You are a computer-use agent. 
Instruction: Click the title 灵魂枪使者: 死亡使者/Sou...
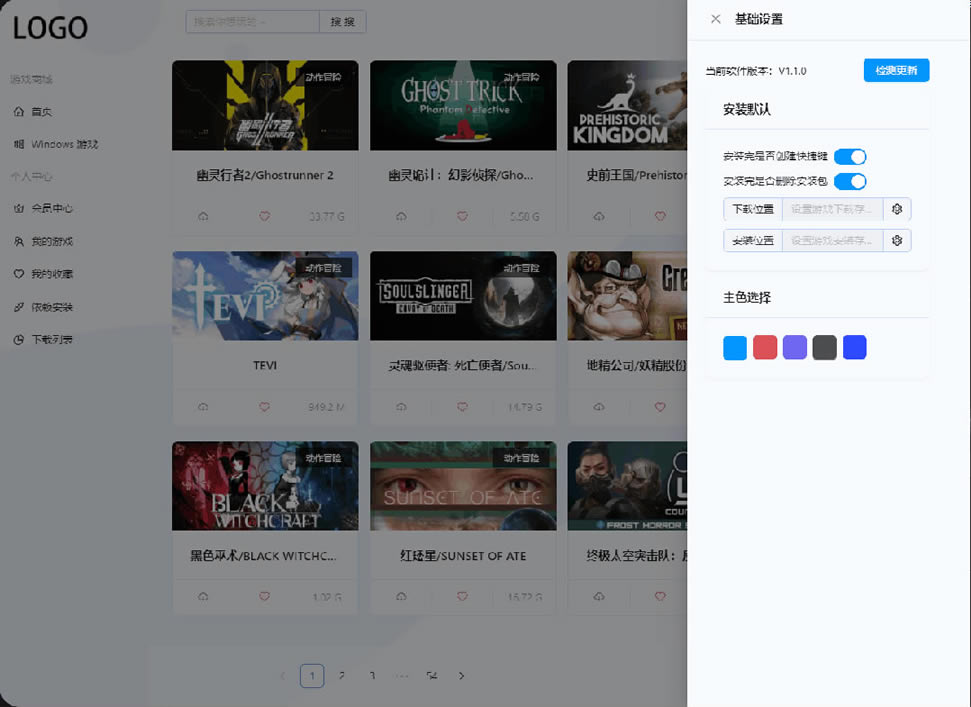point(462,366)
